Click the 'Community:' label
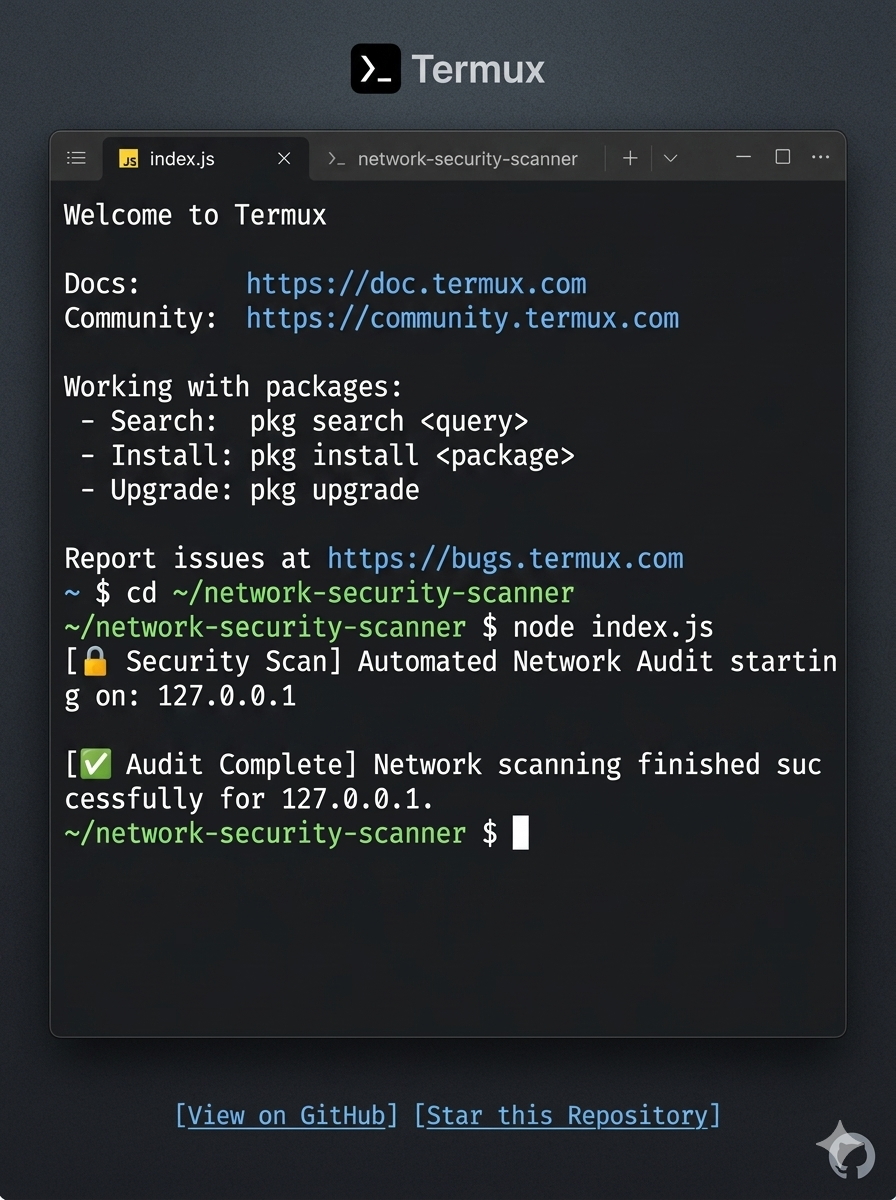This screenshot has height=1200, width=896. coord(141,318)
